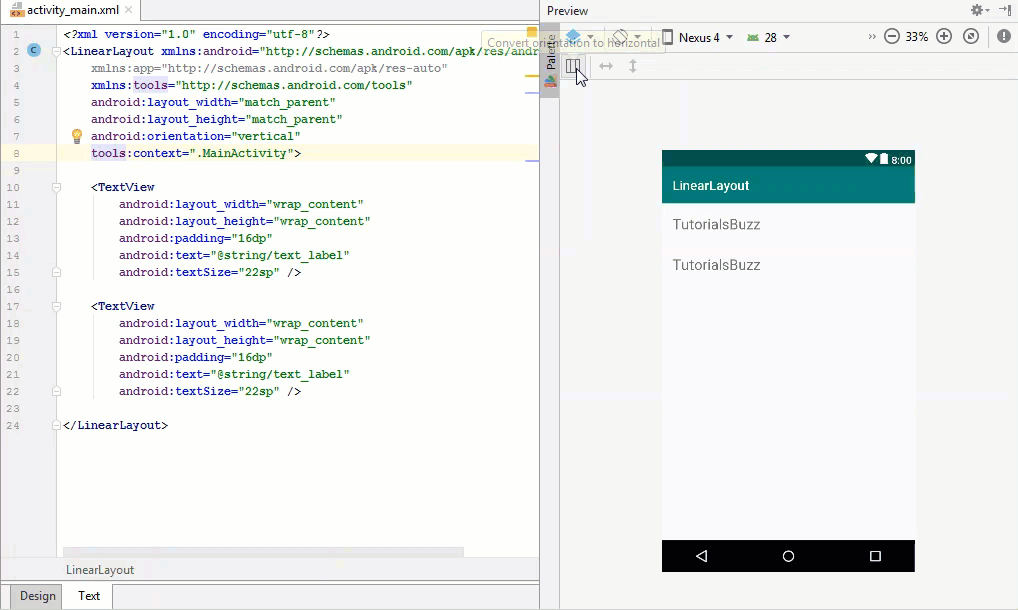Click the horizontal stretch resize icon

(x=606, y=66)
